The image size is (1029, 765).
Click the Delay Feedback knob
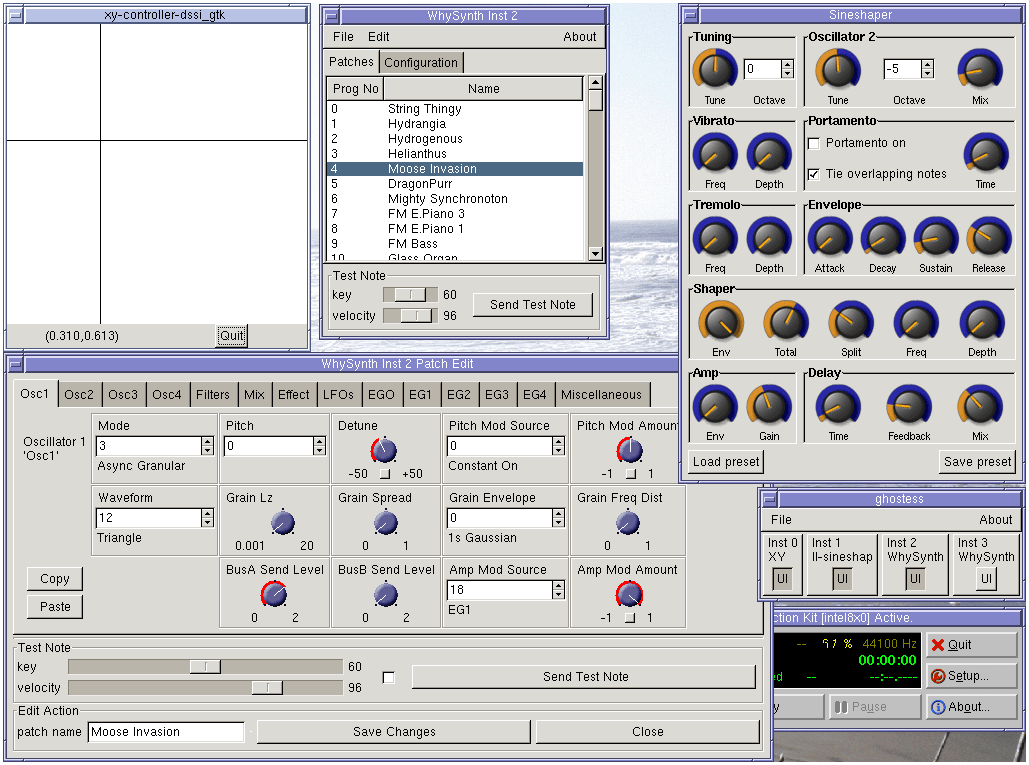pos(909,405)
